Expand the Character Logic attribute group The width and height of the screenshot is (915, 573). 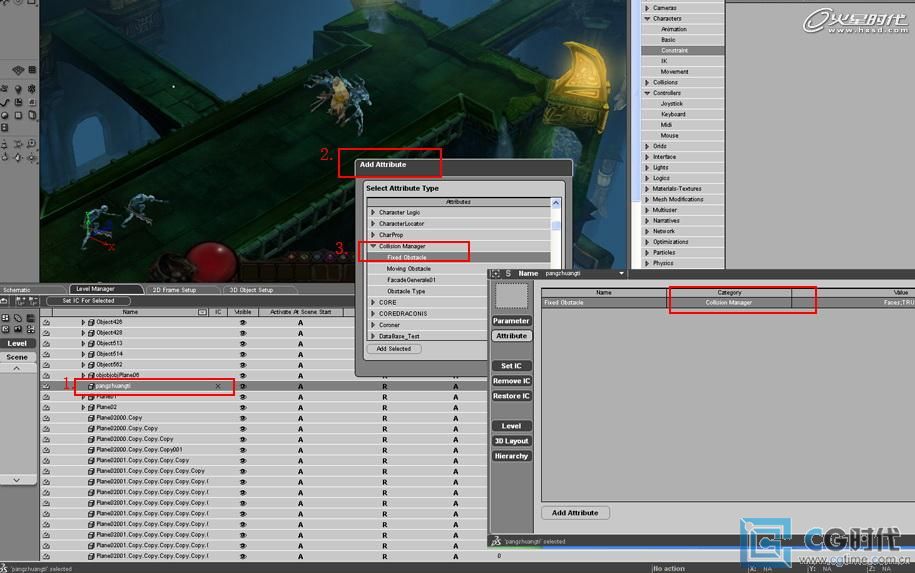click(373, 212)
